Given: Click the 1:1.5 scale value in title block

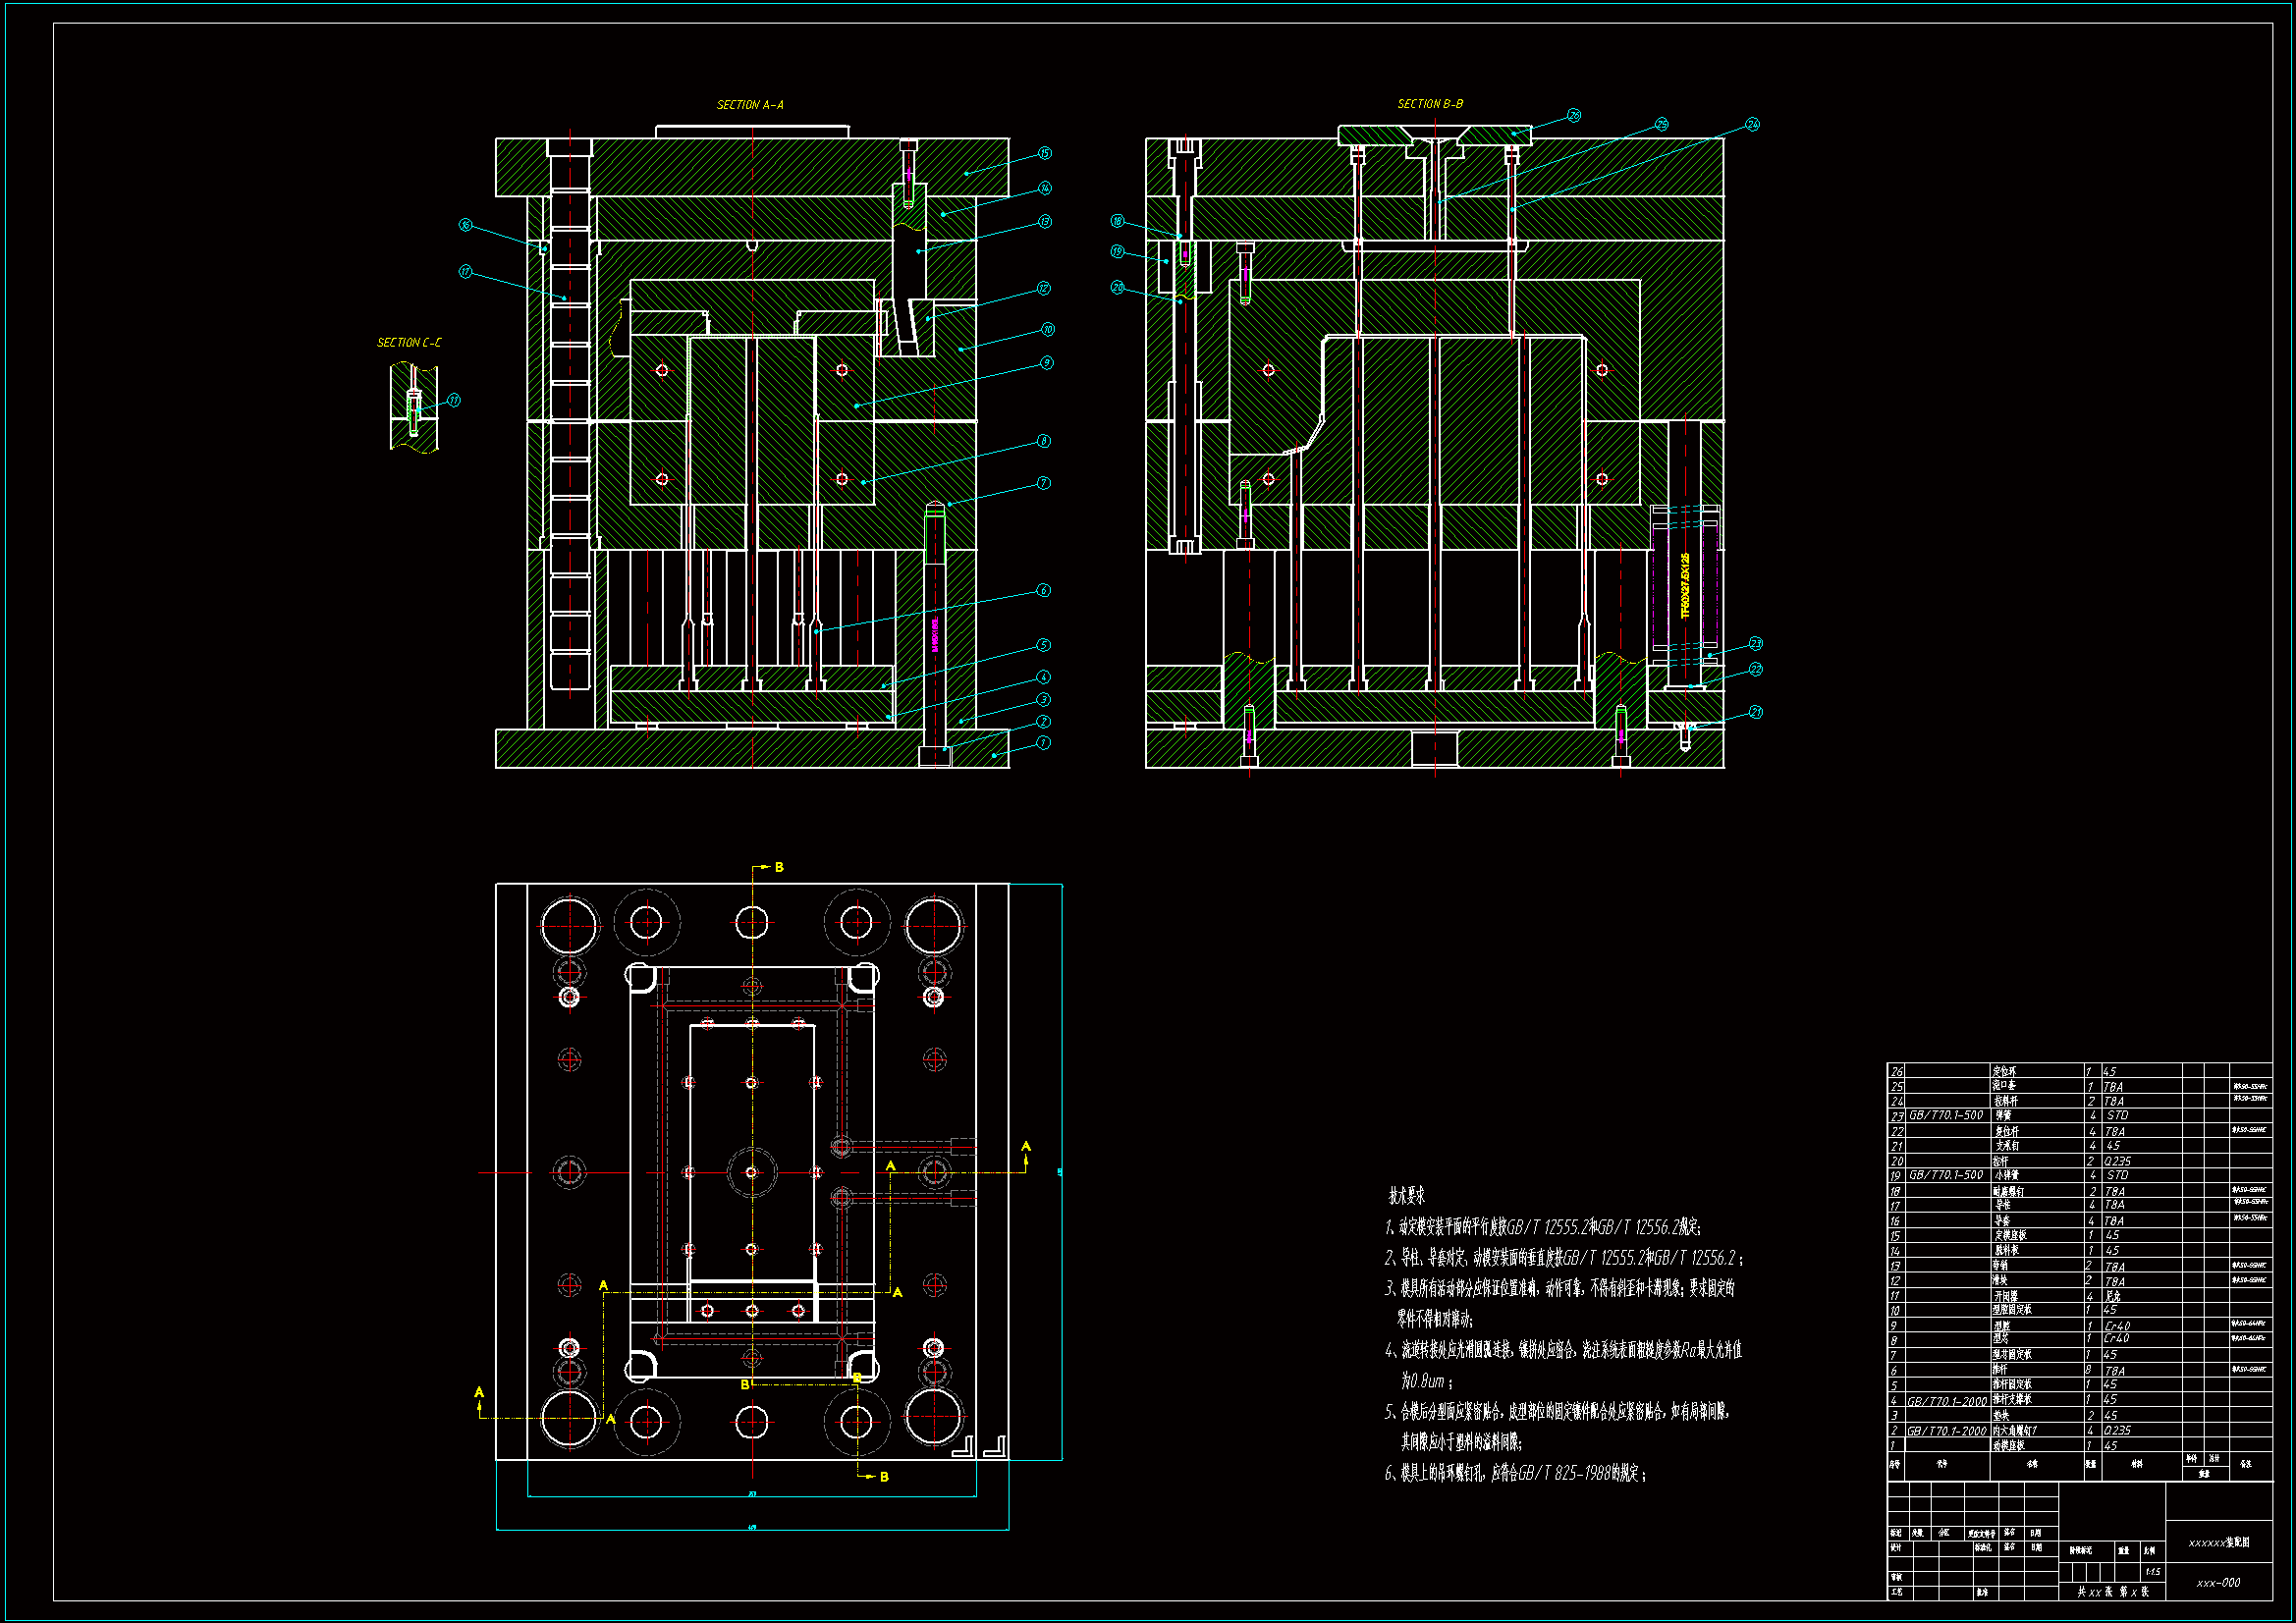Looking at the screenshot, I should click(x=2153, y=1572).
